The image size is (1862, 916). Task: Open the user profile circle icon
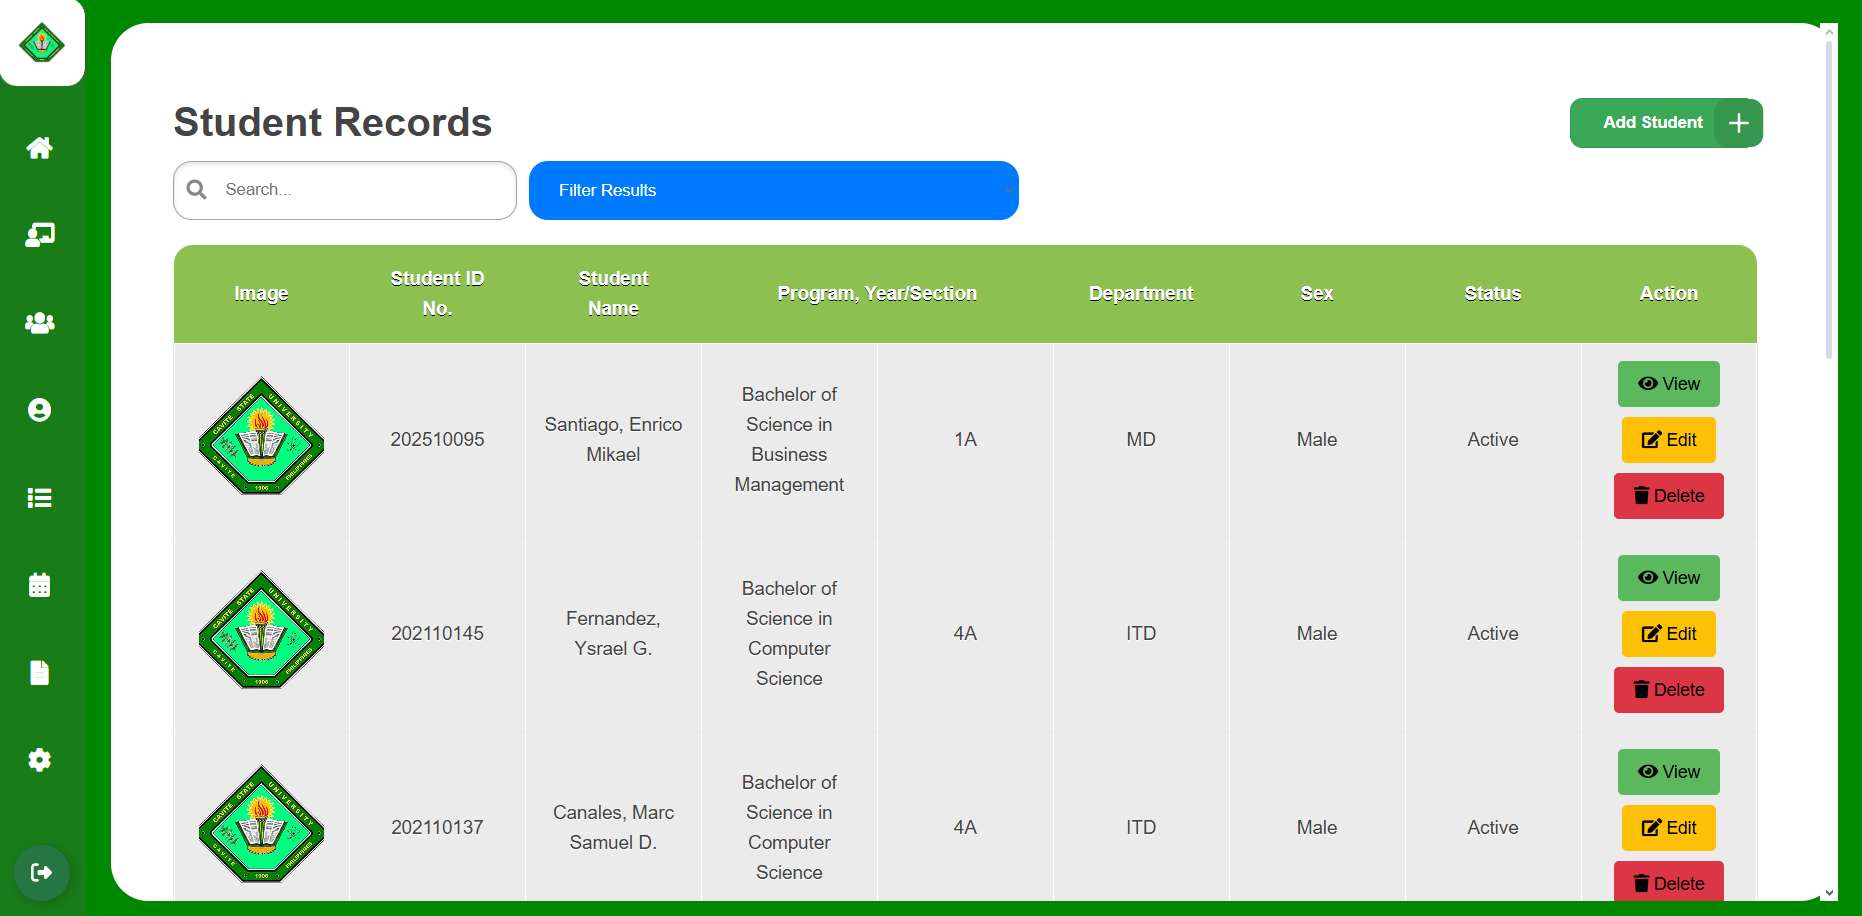[x=40, y=410]
